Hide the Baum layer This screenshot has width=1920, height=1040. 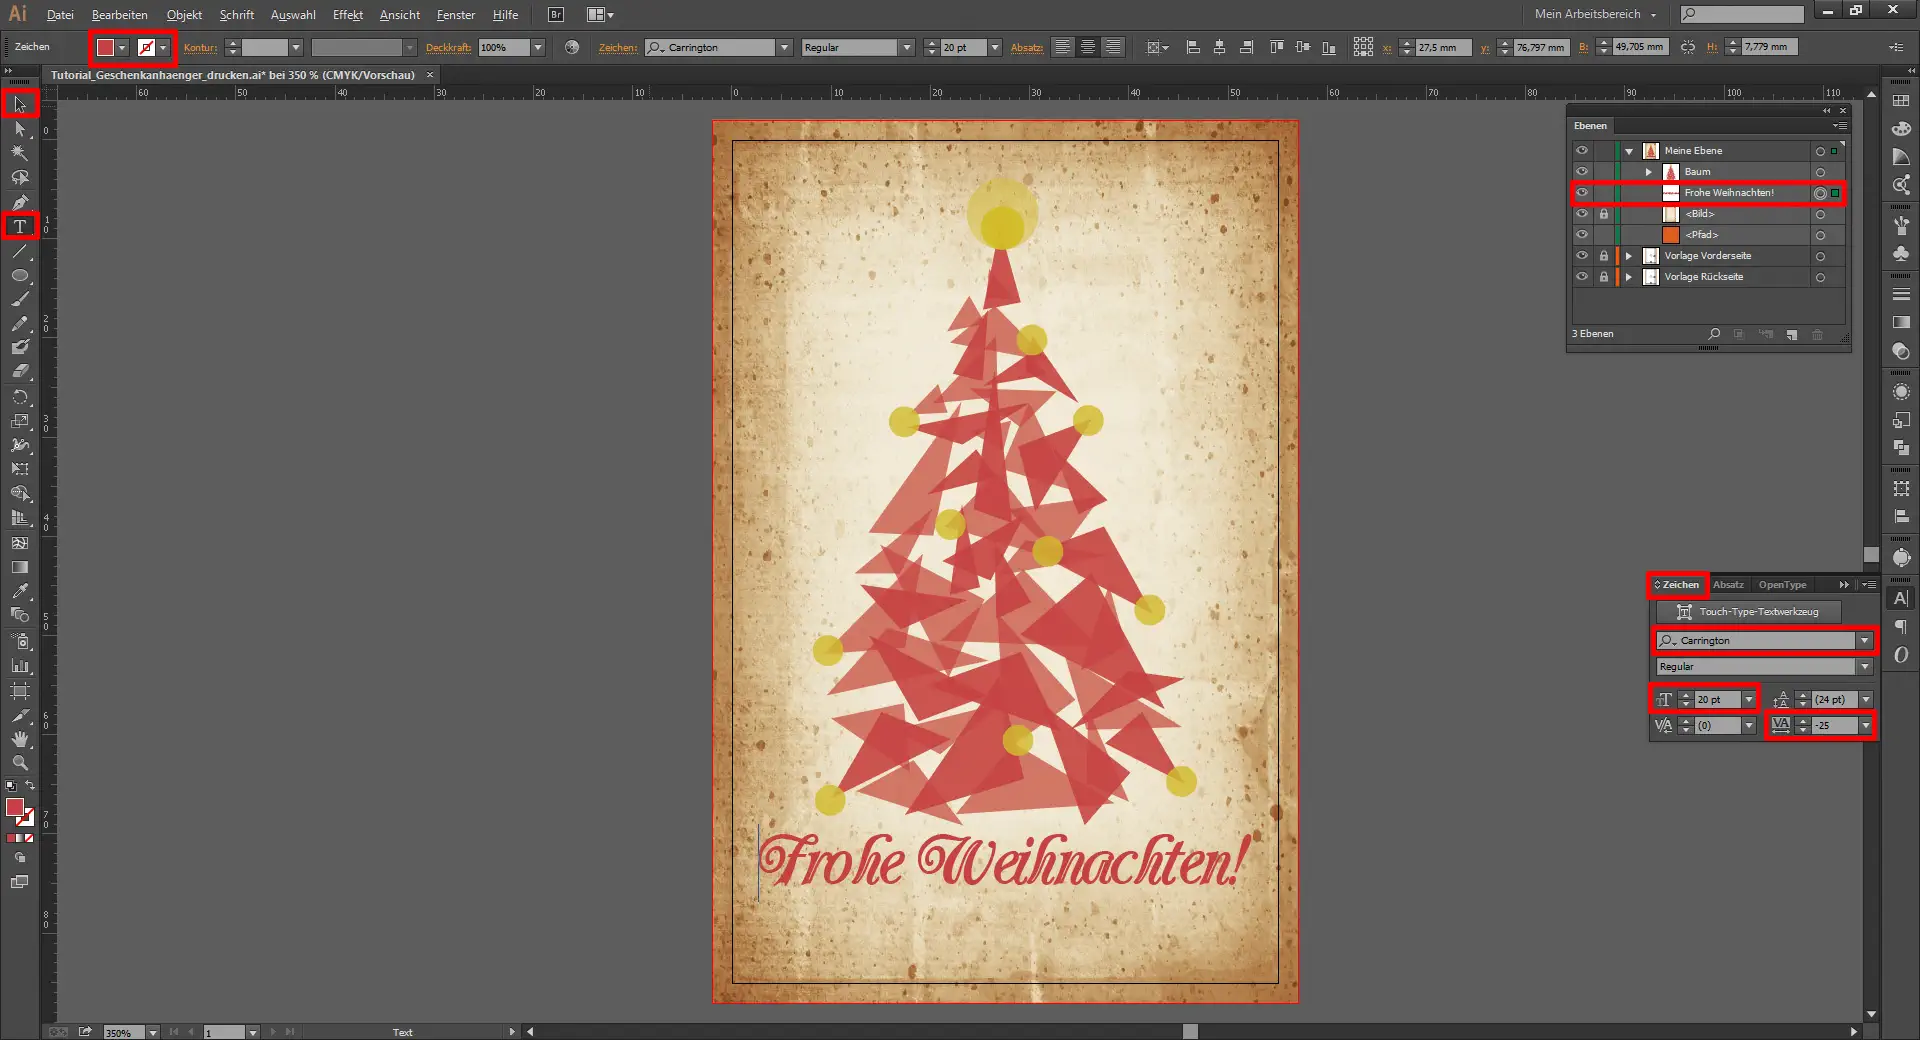(x=1582, y=172)
